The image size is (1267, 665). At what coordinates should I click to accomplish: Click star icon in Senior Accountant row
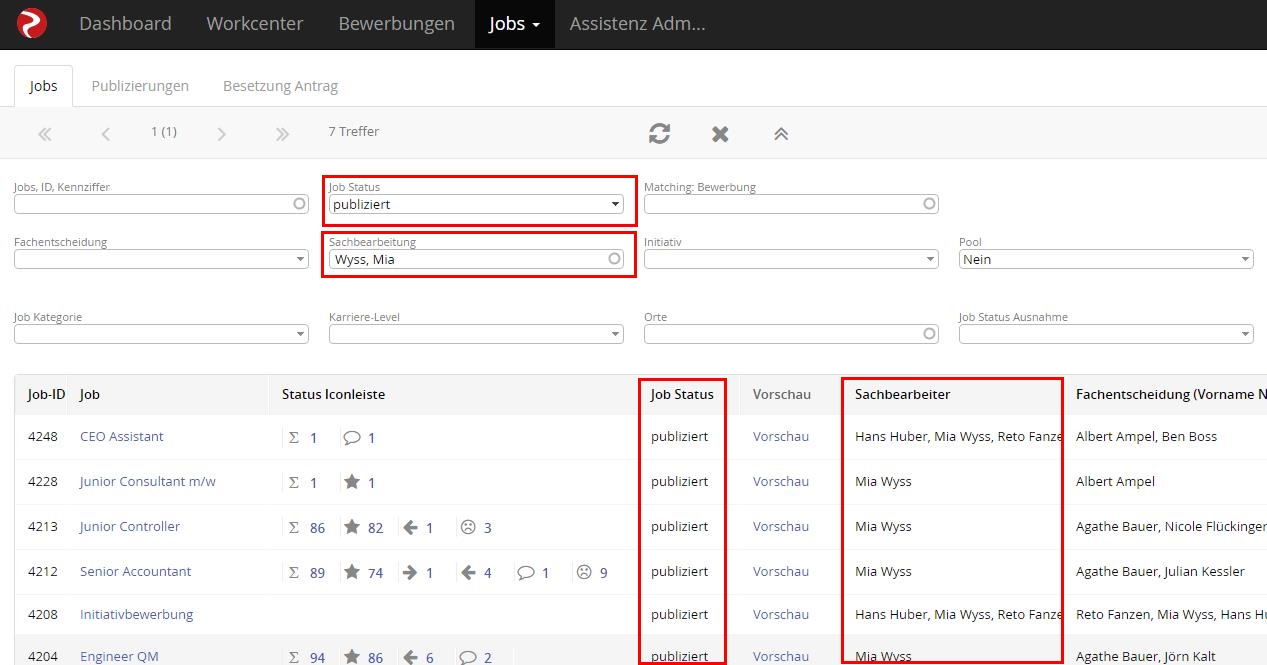352,572
